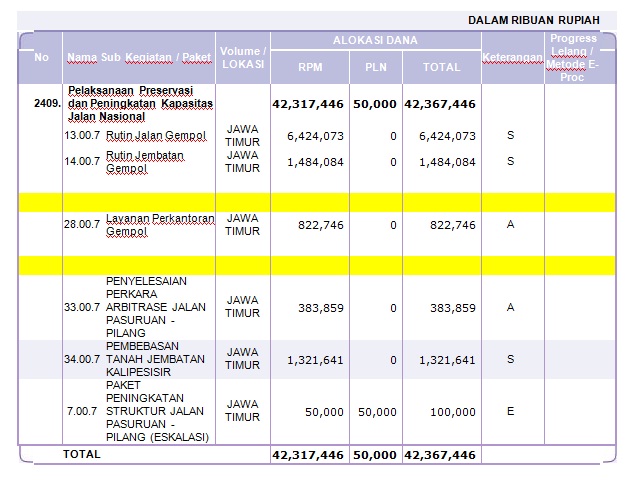Screen dimensions: 640x482
Task: Select Keterangan value "E" for Paket Peningkatan
Action: tap(511, 412)
